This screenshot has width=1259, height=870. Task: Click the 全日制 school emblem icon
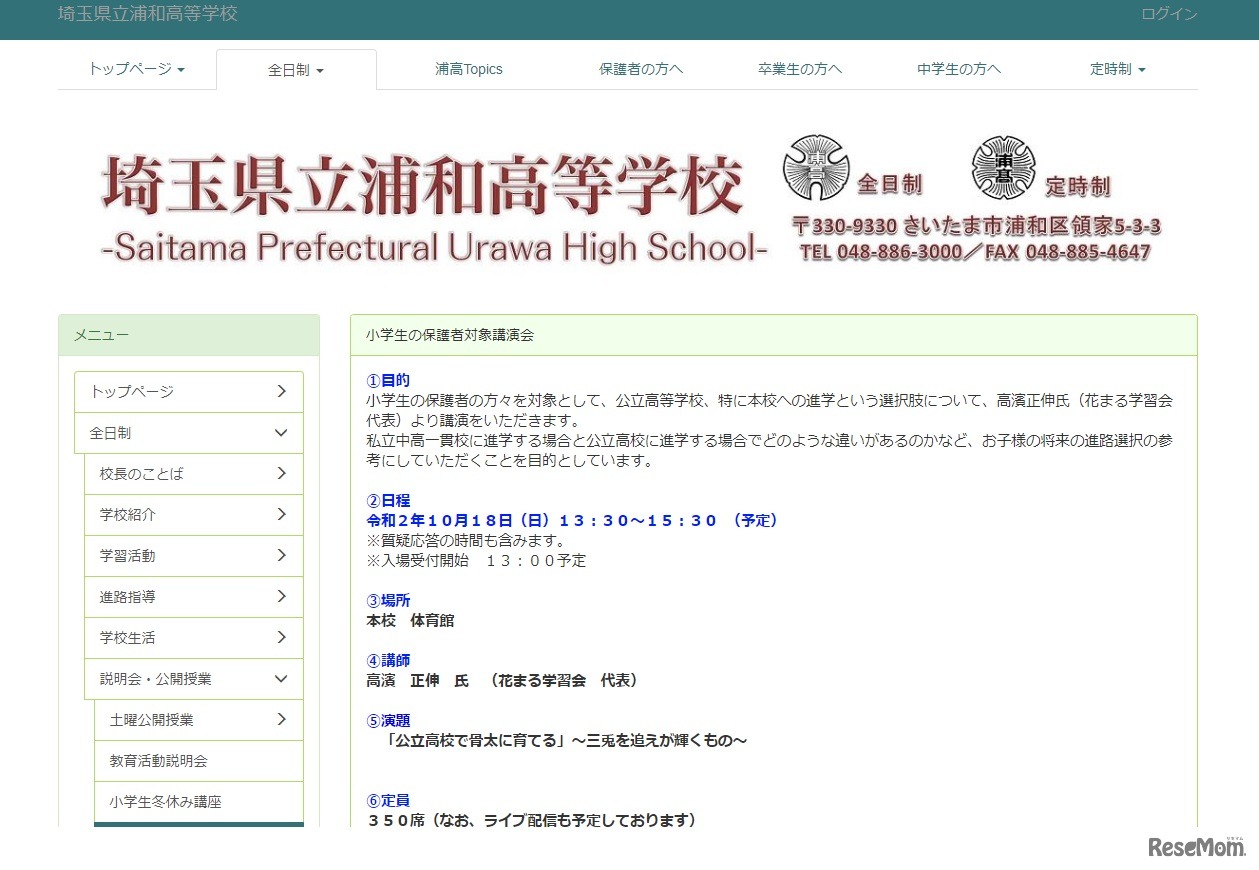pyautogui.click(x=815, y=168)
